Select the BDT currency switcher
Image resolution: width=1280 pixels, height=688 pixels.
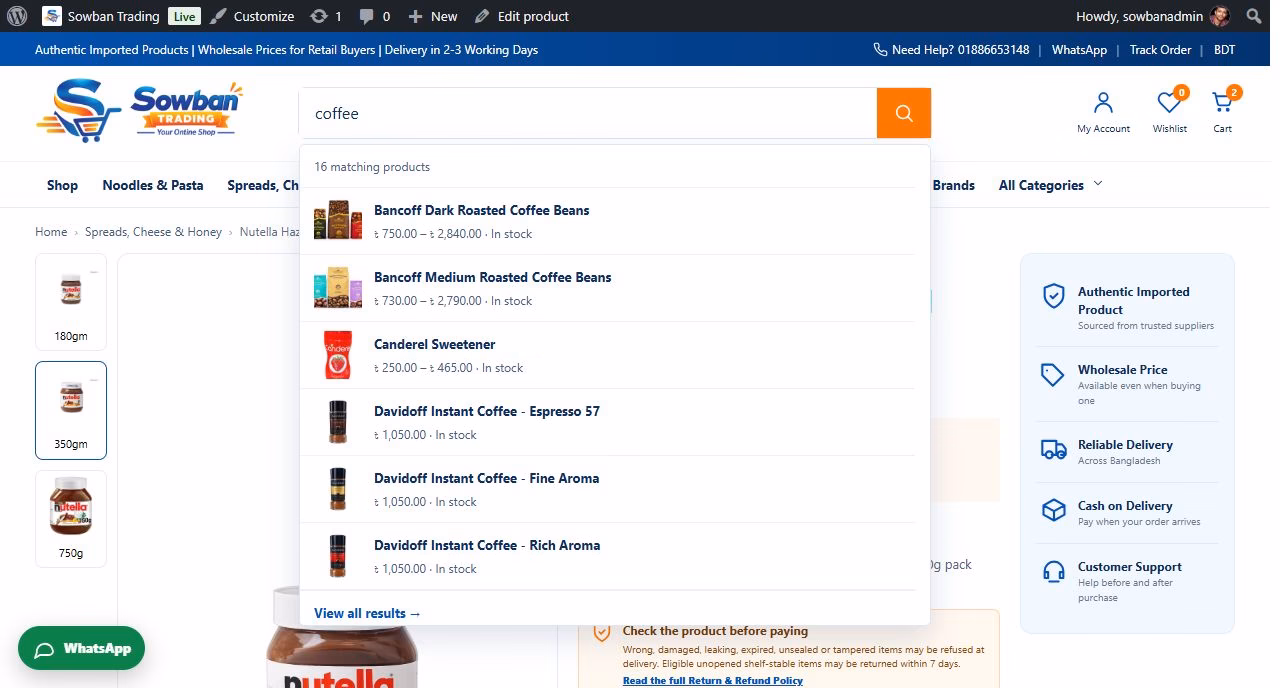pos(1224,49)
